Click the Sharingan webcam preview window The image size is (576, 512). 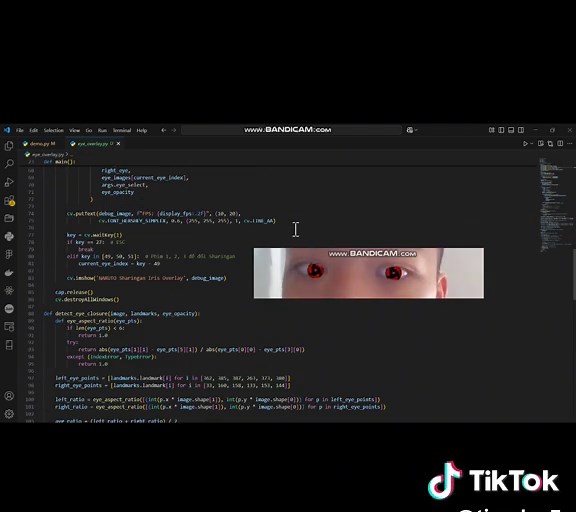[x=369, y=273]
